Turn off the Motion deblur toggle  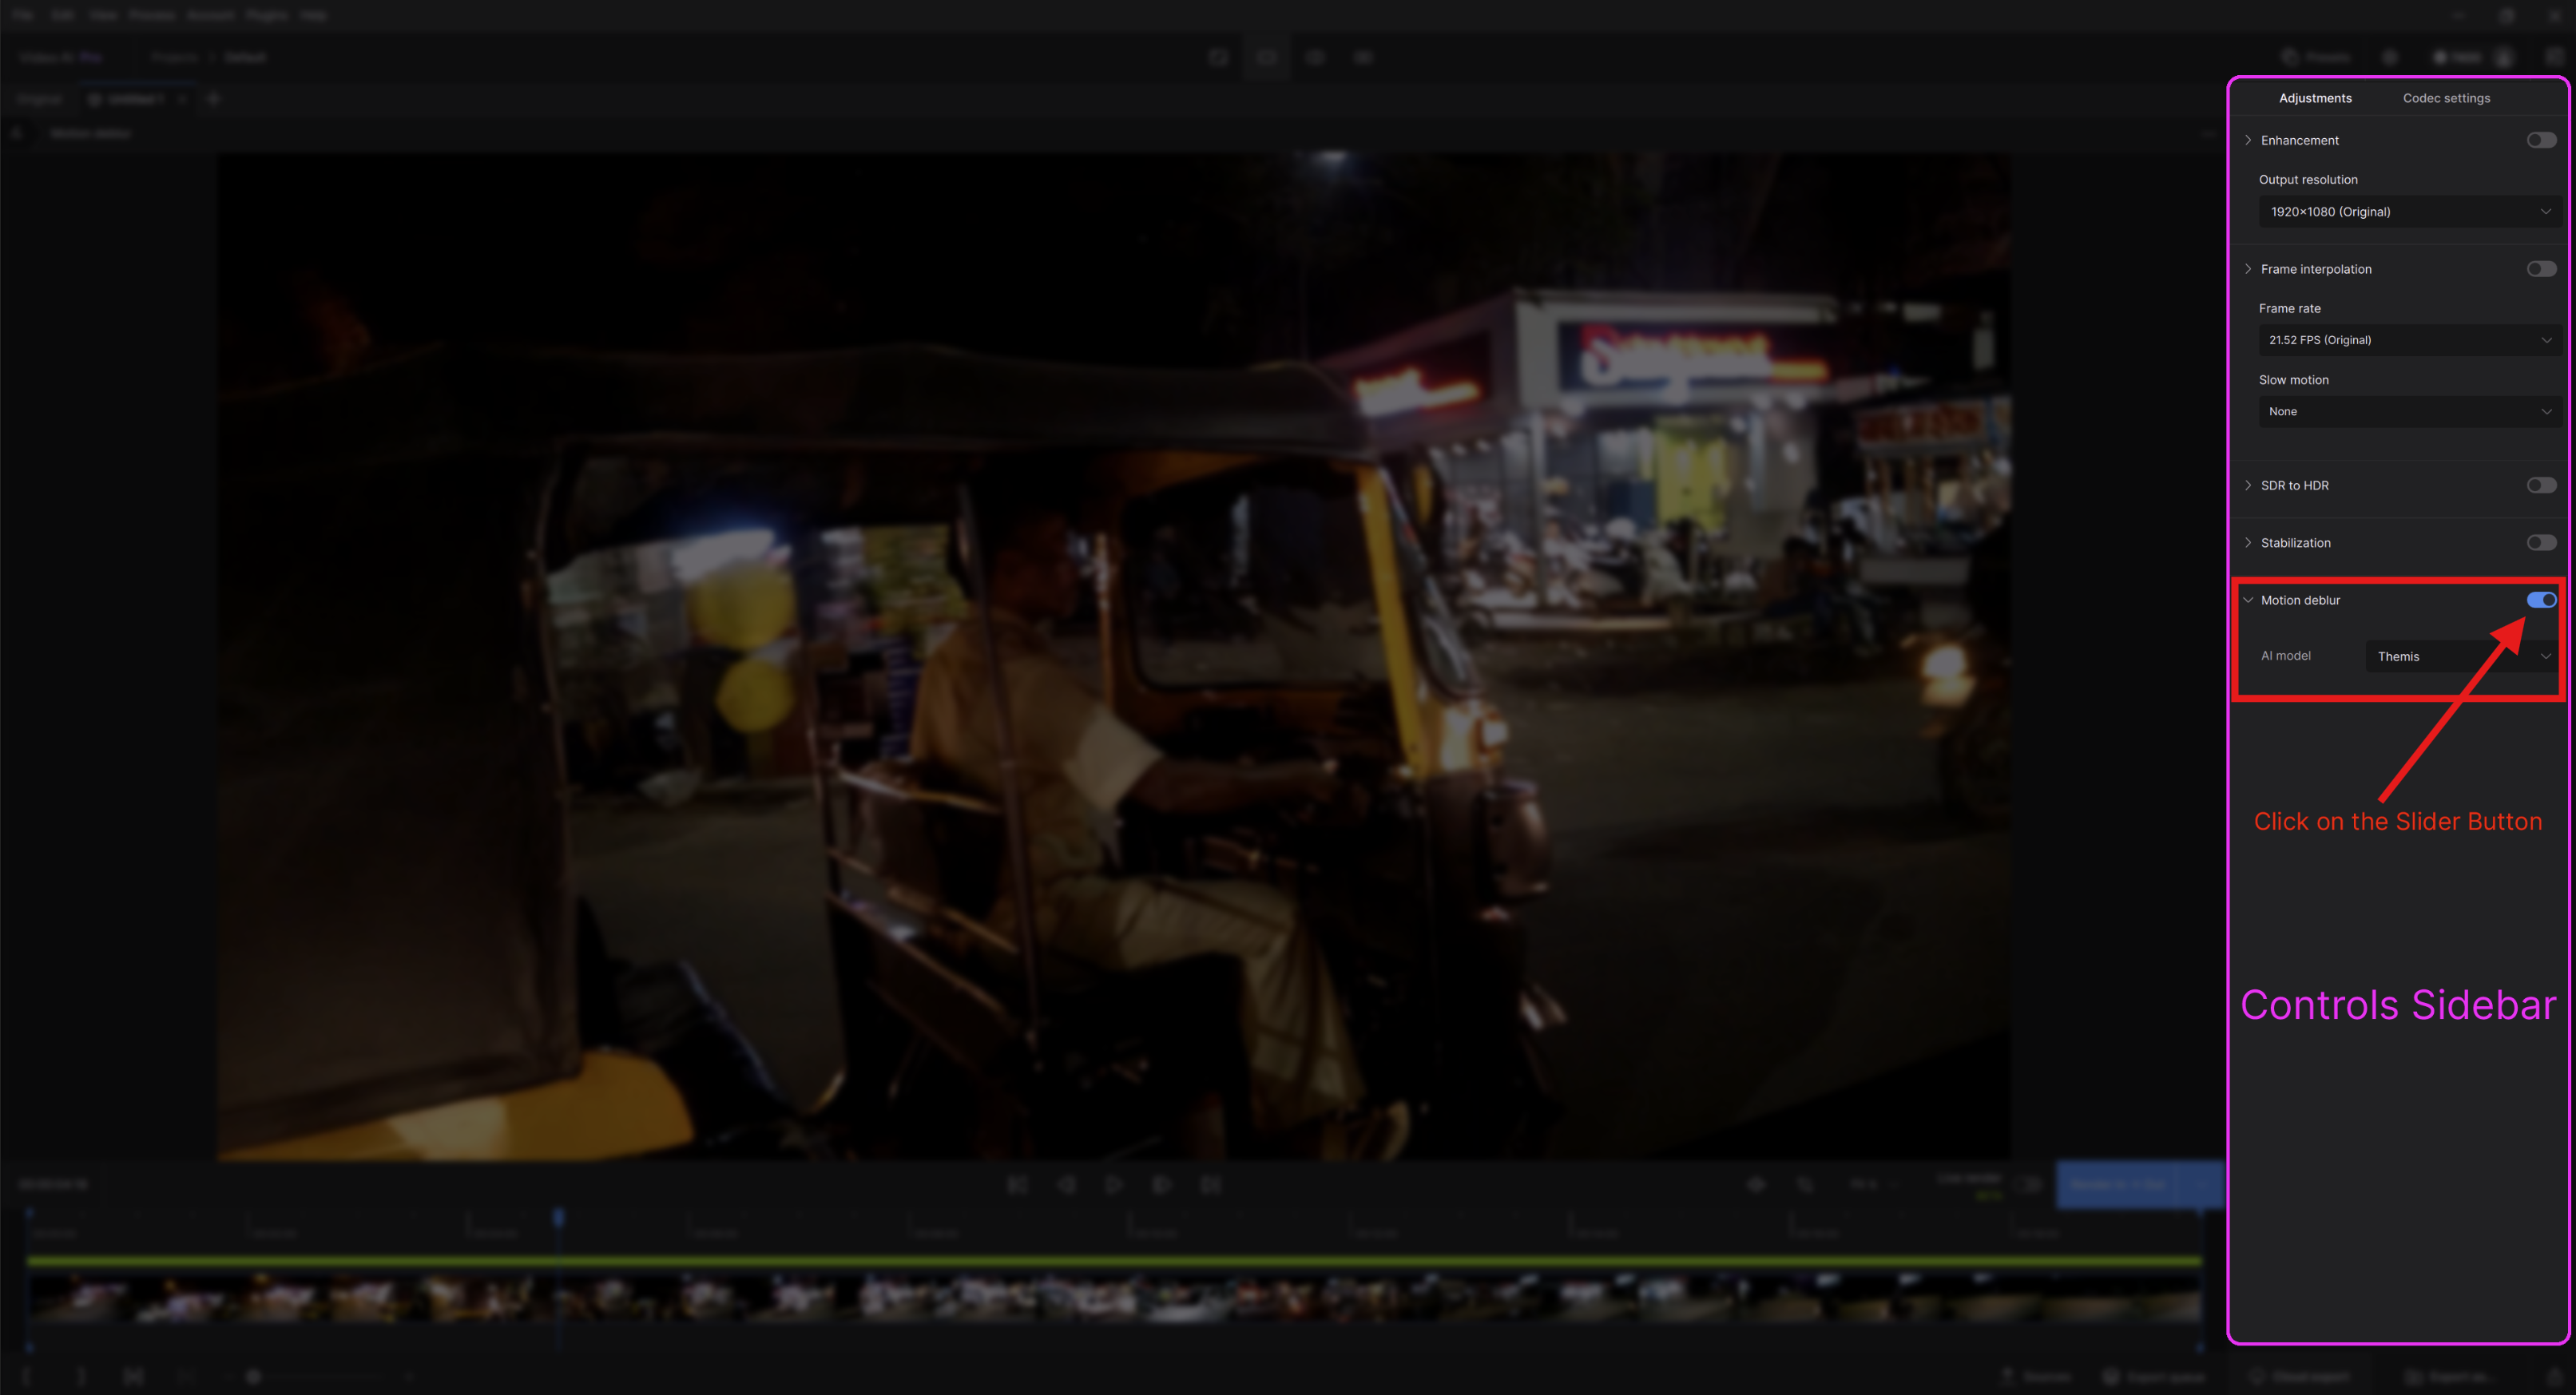pos(2541,600)
